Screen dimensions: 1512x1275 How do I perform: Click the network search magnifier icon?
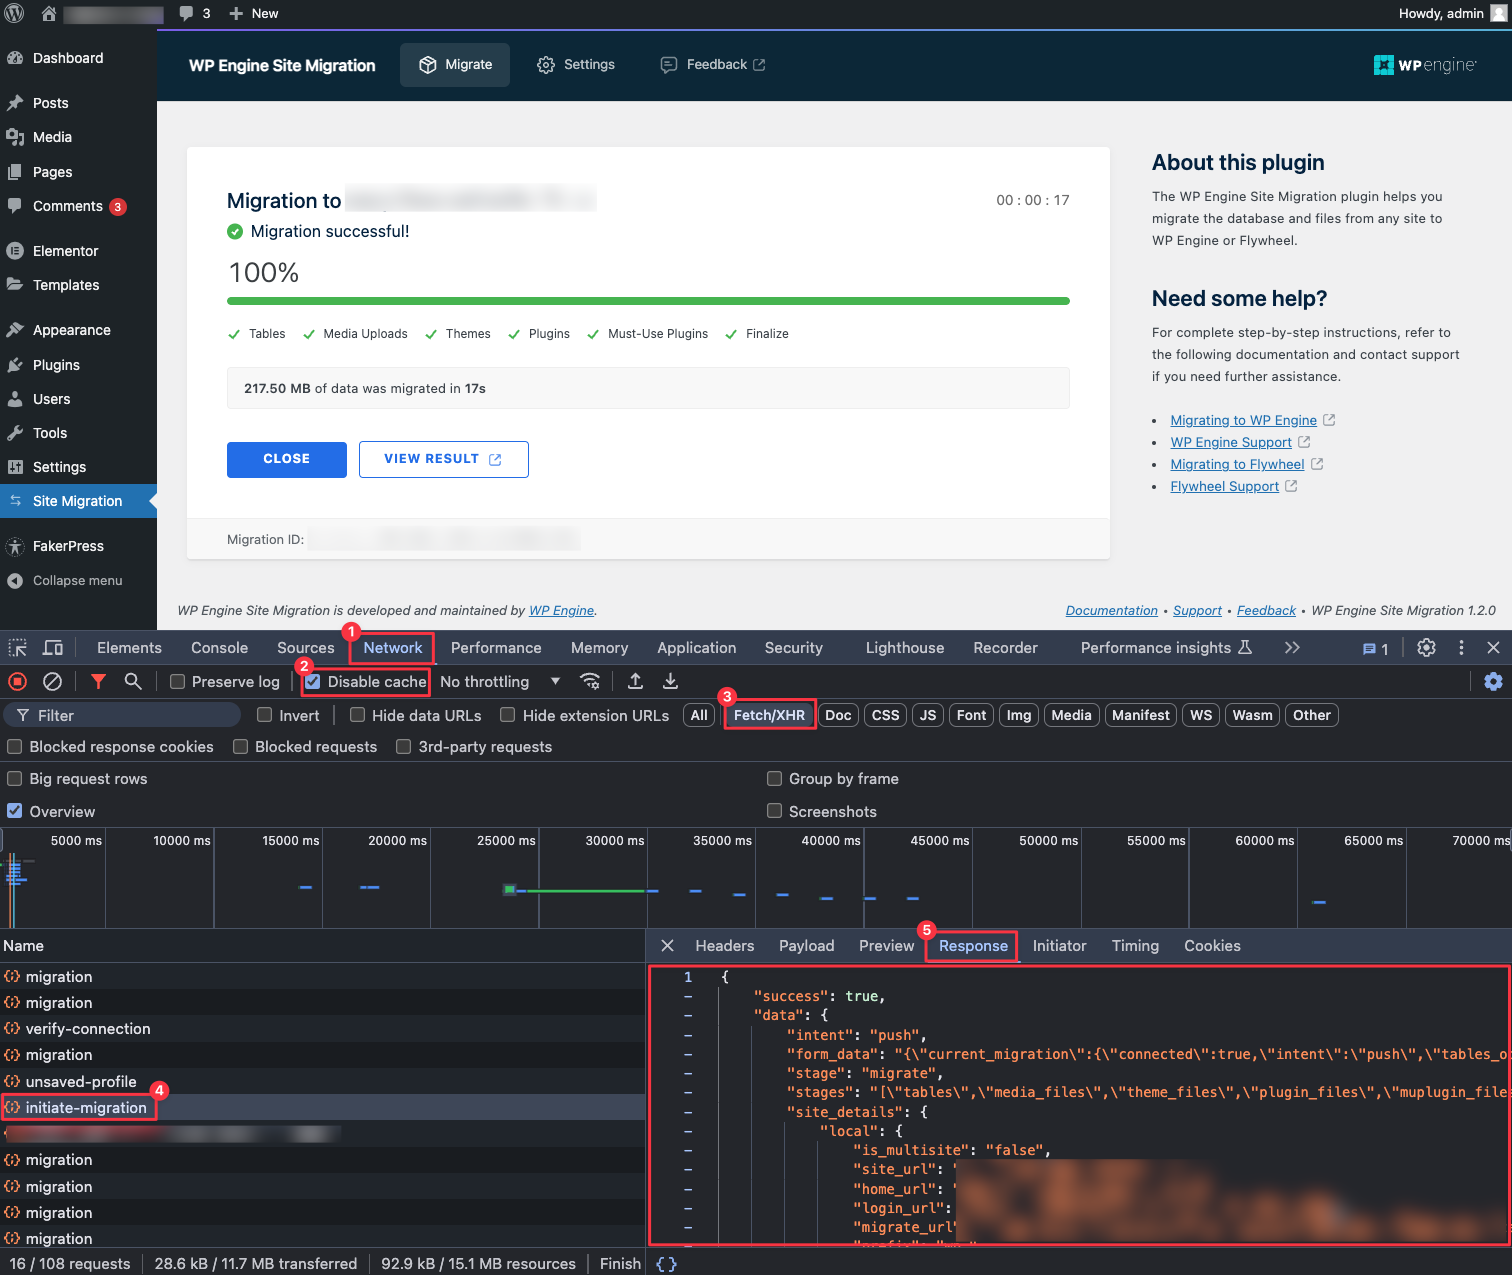point(133,682)
